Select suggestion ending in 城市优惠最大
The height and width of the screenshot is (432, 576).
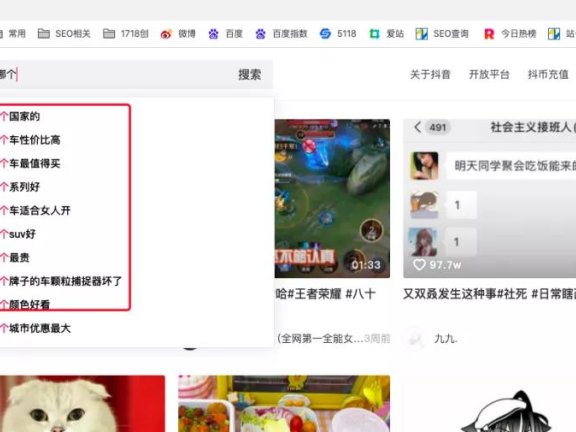(x=36, y=328)
